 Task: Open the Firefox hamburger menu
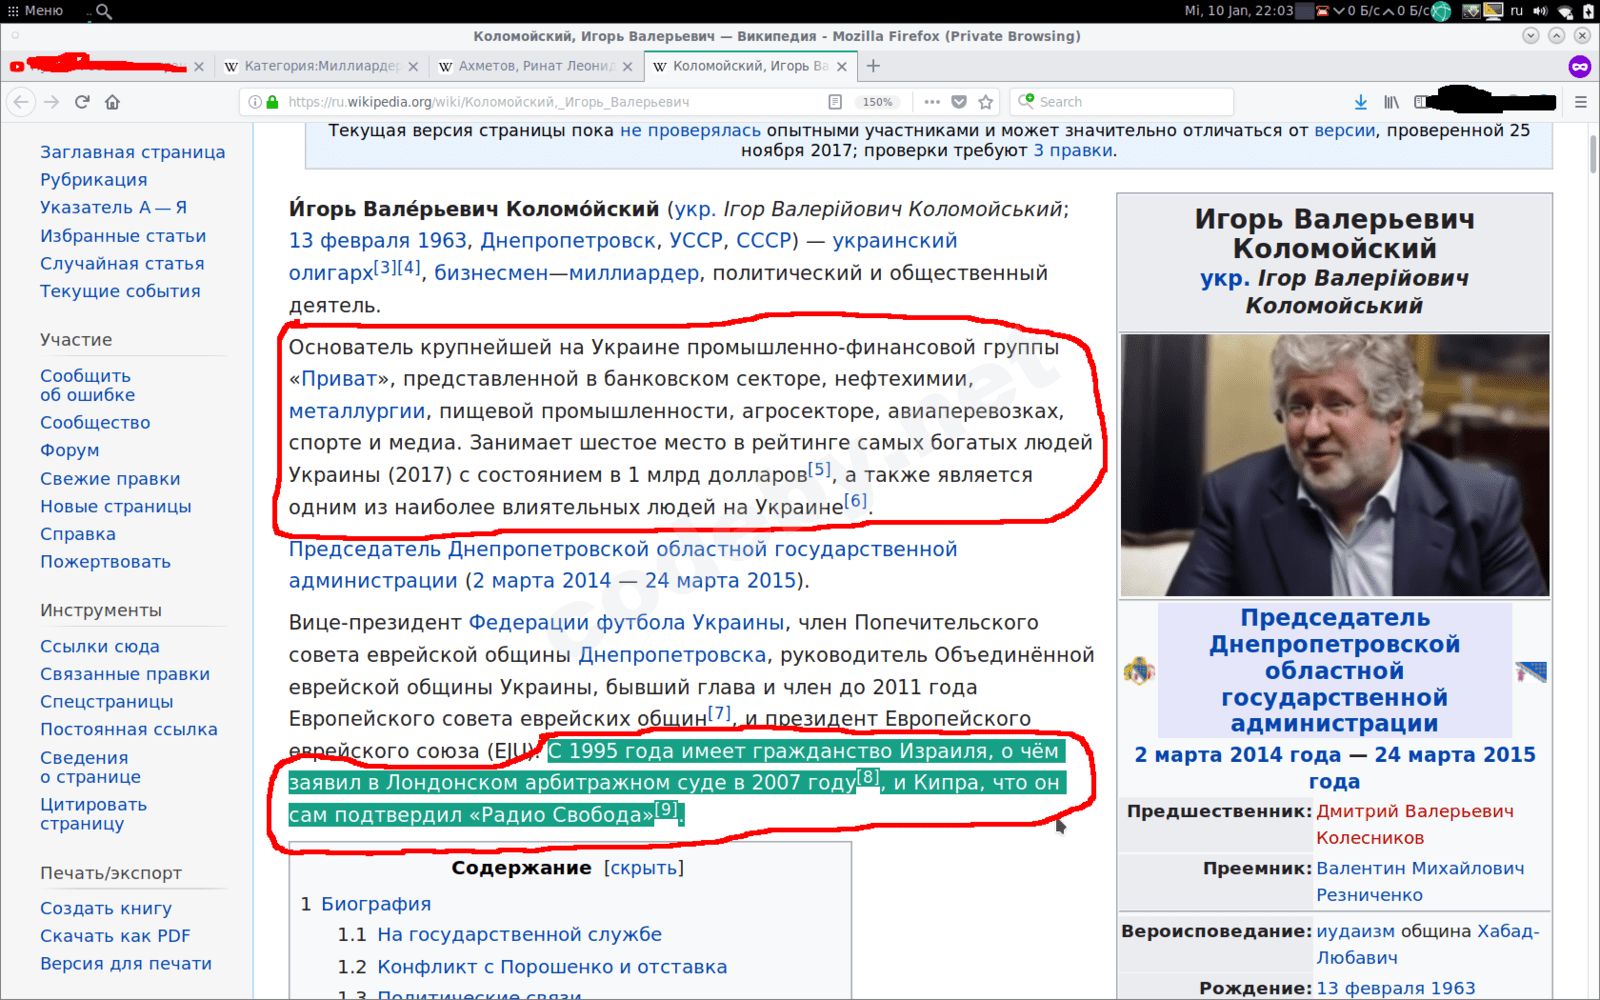click(x=1581, y=101)
